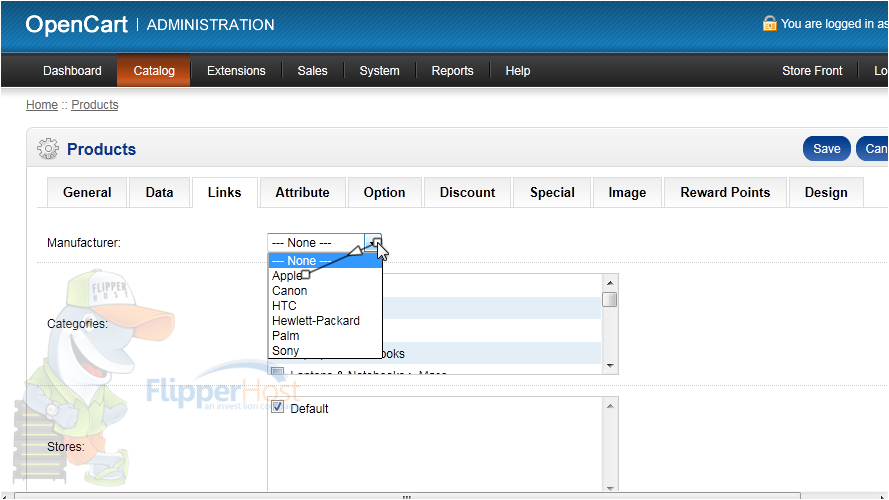Follow the Home breadcrumb link
Viewport: 889px width, 500px height.
point(42,105)
